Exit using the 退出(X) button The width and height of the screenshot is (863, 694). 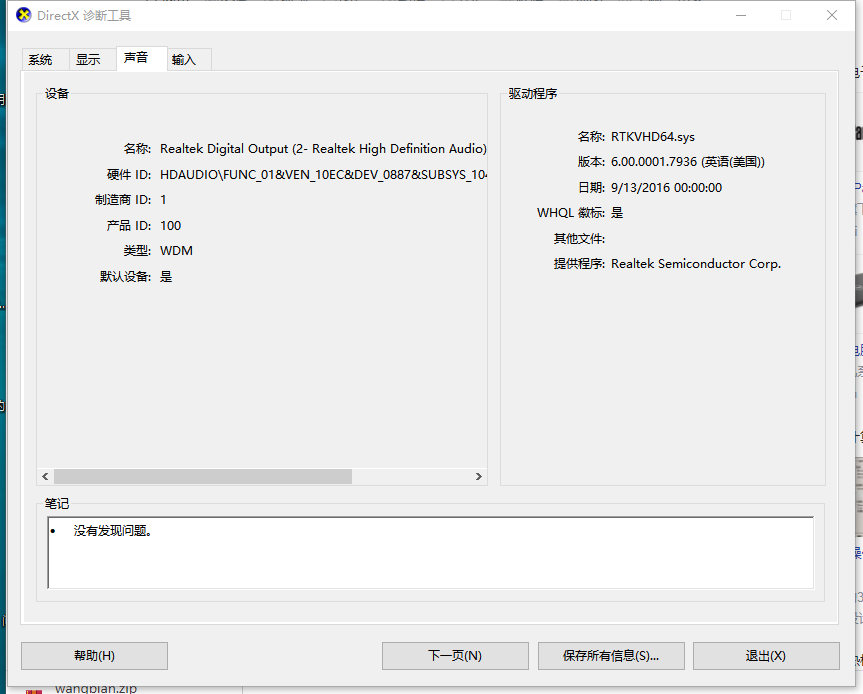[765, 656]
